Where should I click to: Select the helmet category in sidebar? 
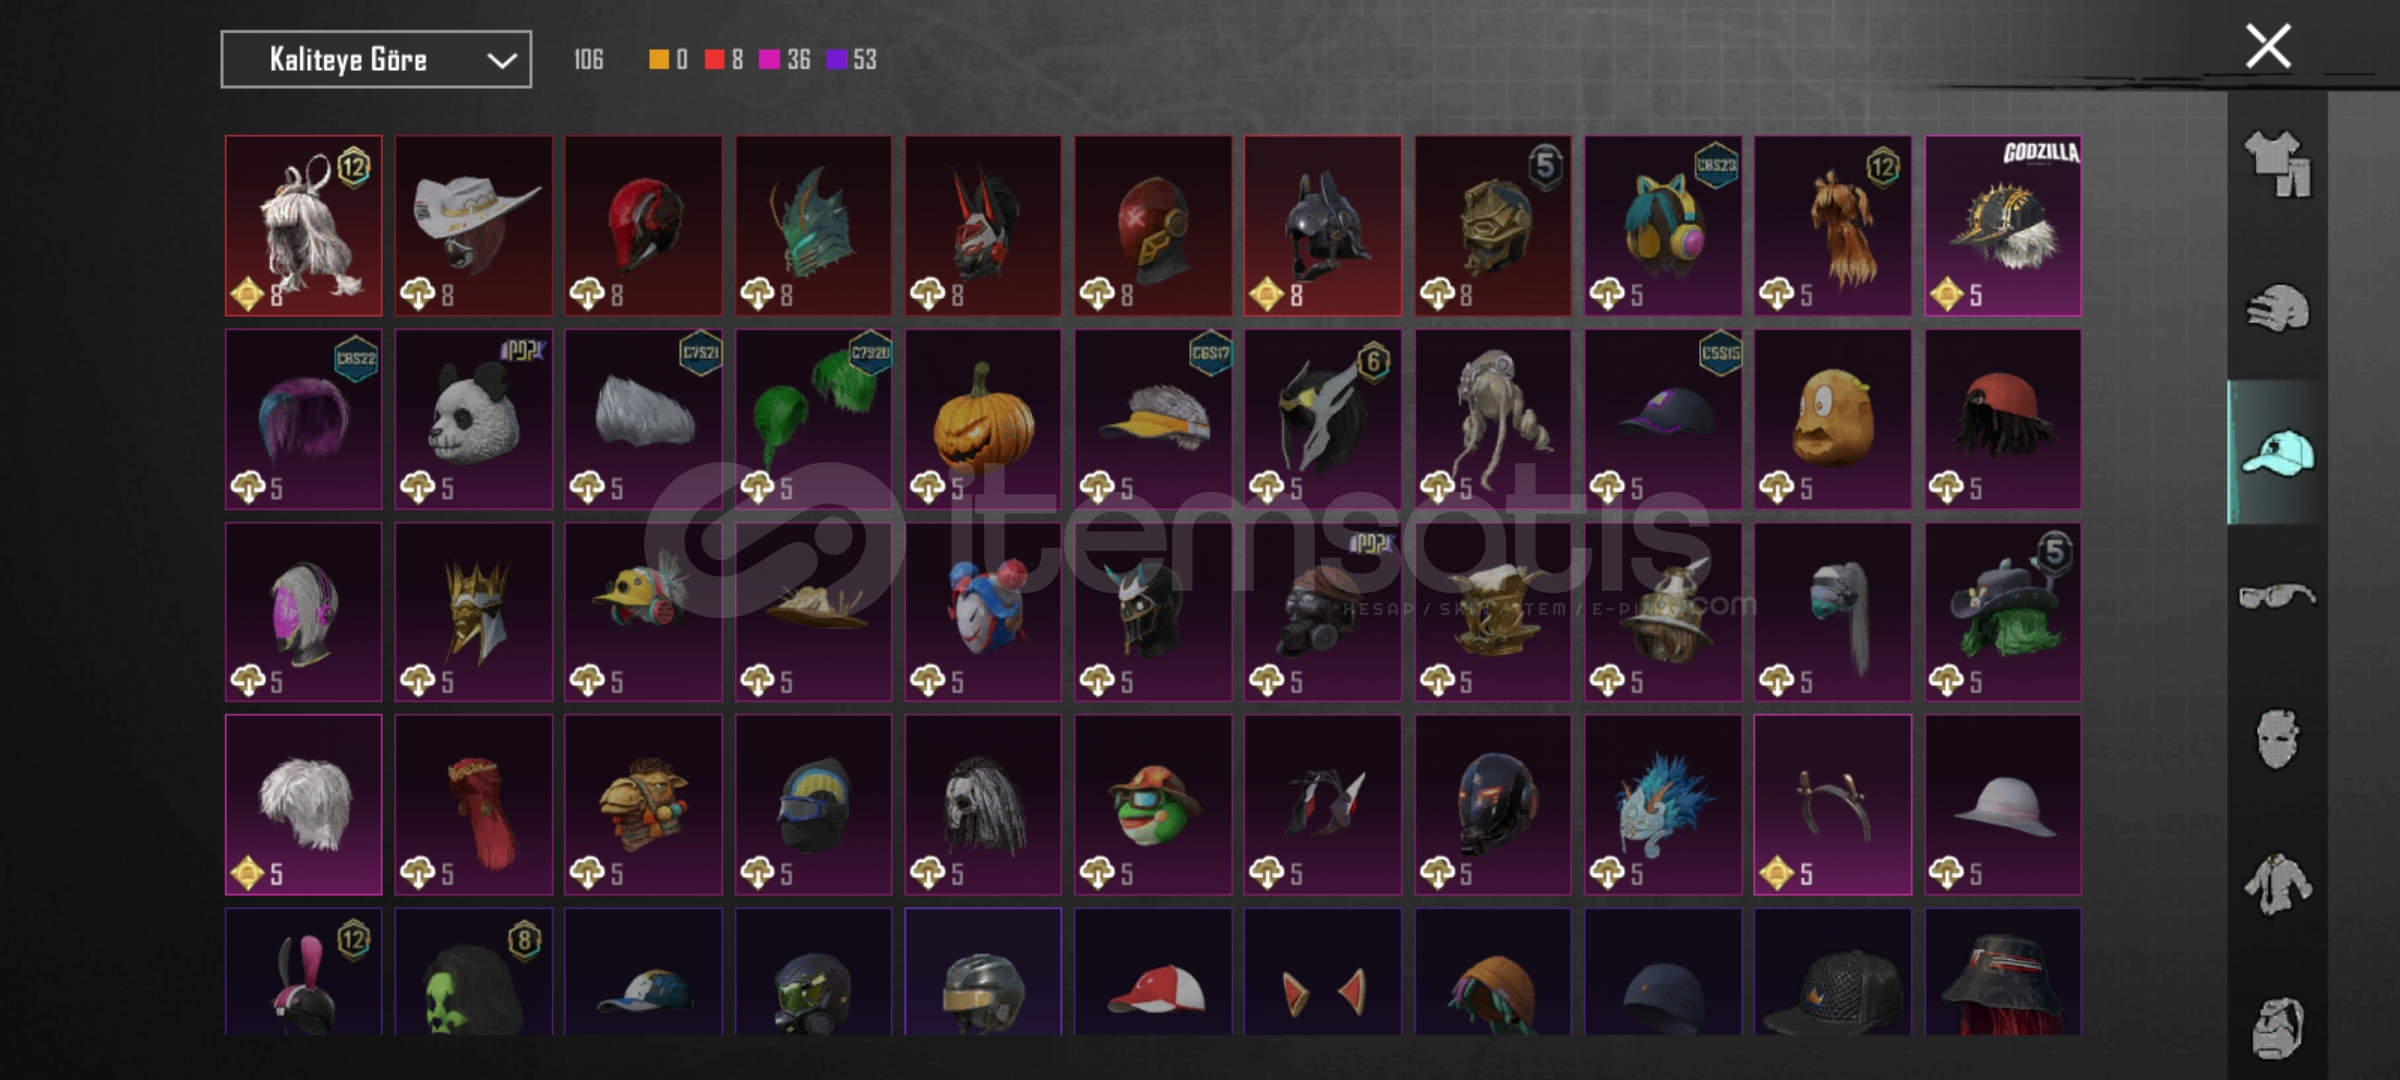tap(2278, 308)
